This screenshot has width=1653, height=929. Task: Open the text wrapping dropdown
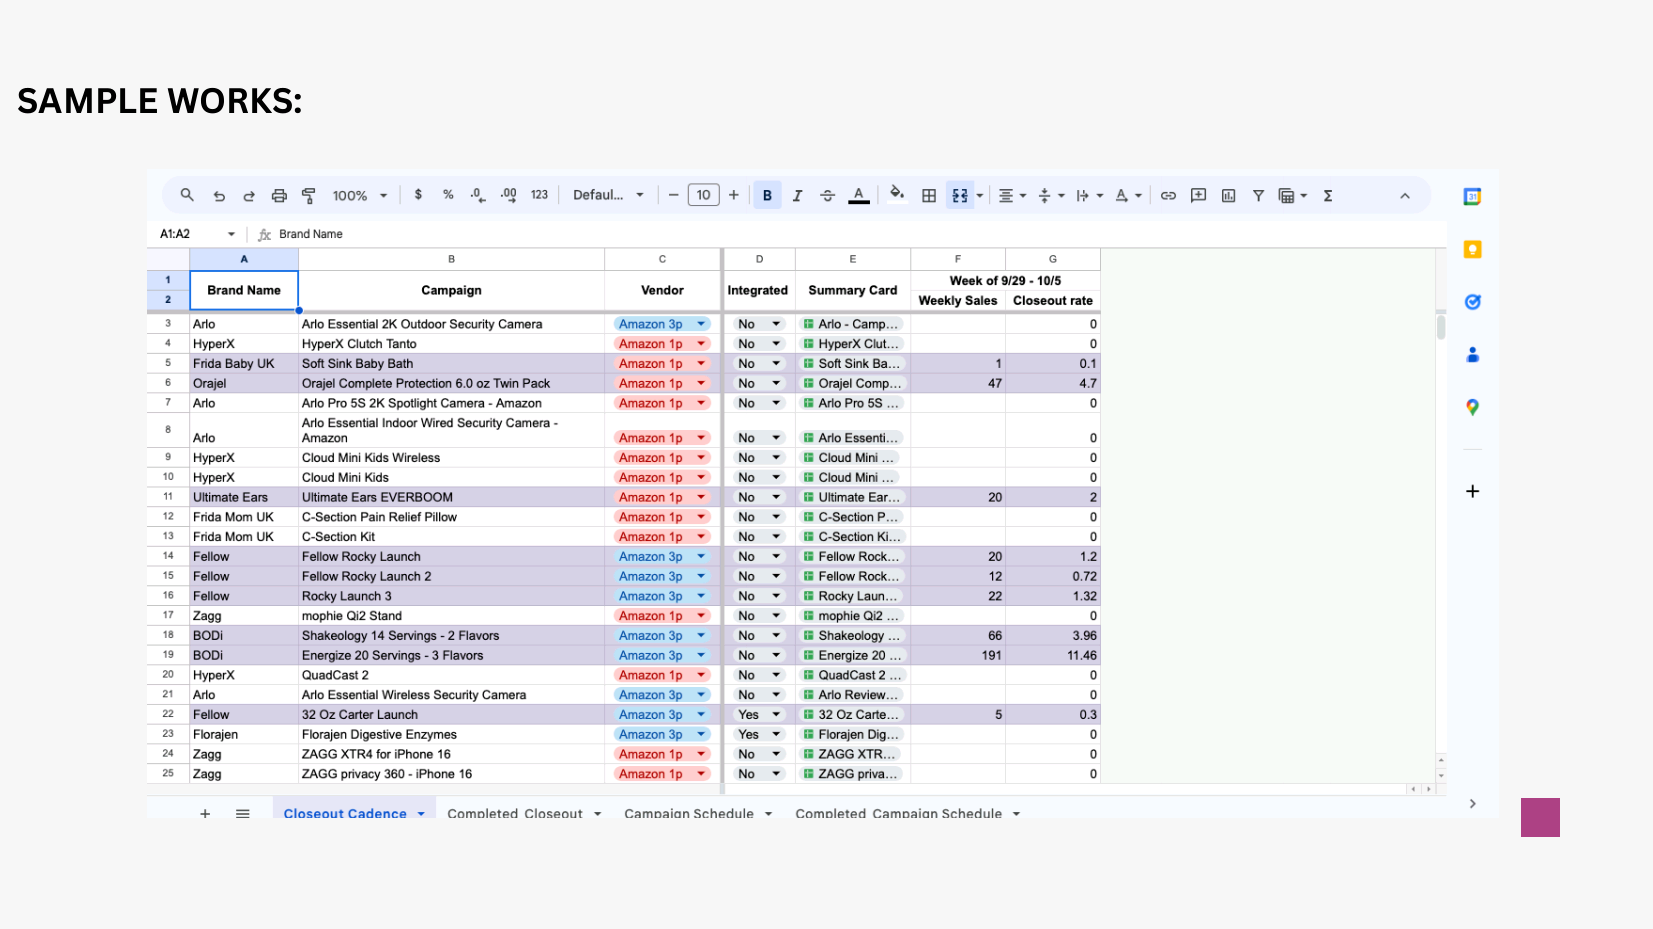click(1089, 196)
